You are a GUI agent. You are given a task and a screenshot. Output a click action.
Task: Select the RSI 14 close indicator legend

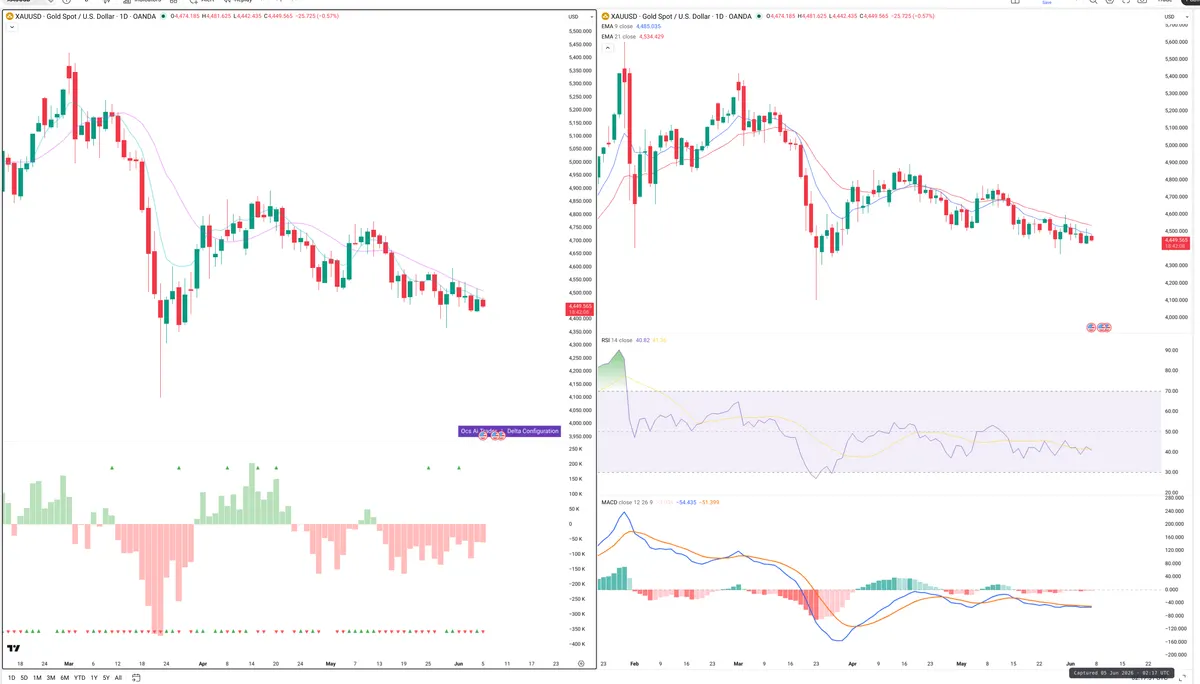[619, 340]
